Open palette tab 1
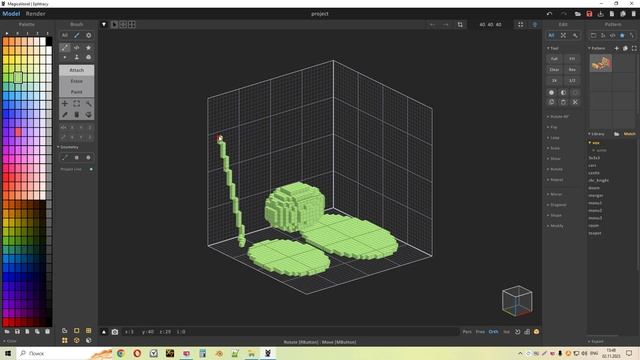The image size is (640, 360). coord(27,33)
